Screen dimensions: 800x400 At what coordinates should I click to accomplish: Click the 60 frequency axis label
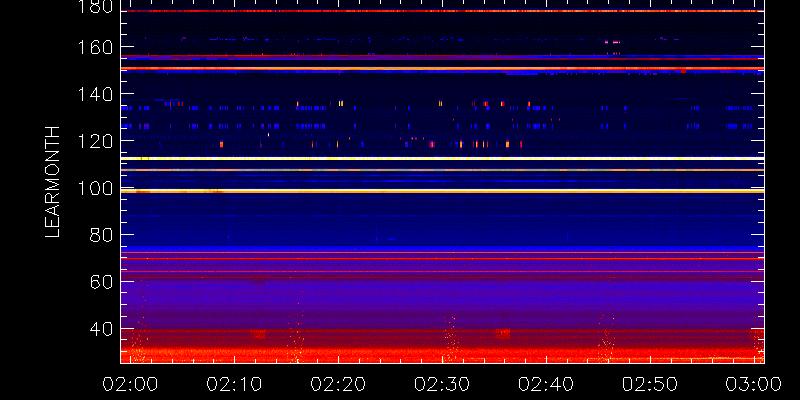102,282
